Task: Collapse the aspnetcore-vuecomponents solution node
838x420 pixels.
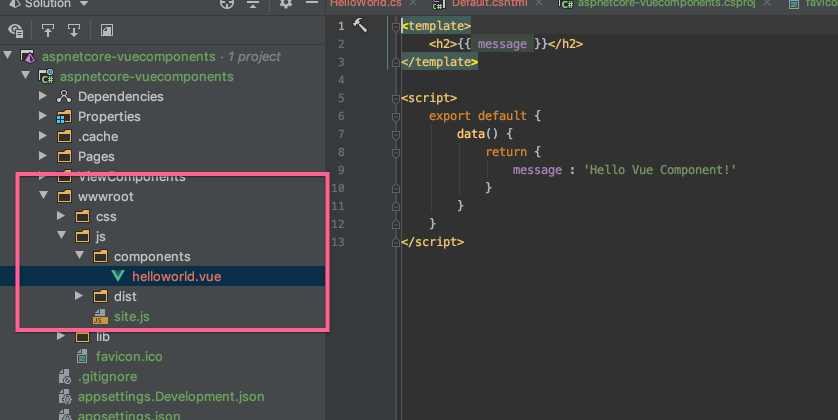Action: click(8, 55)
